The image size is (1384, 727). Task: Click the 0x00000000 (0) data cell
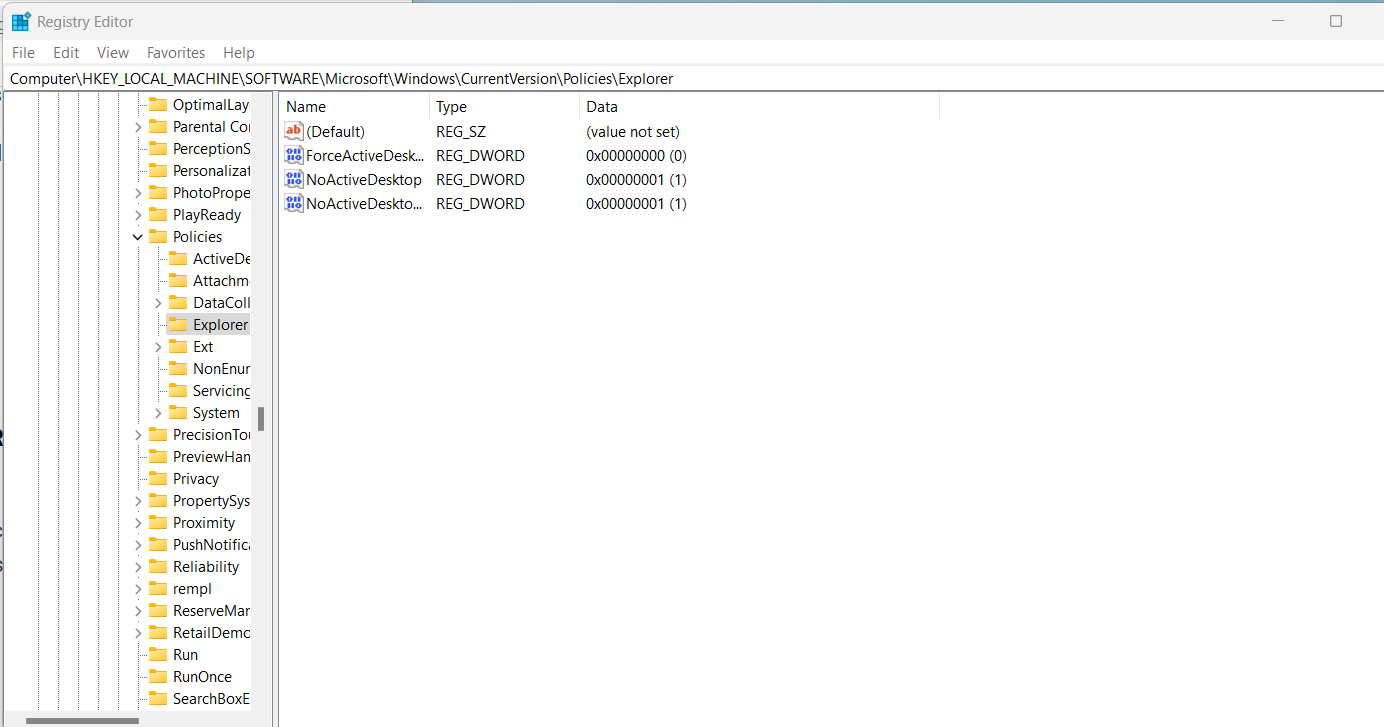(636, 156)
